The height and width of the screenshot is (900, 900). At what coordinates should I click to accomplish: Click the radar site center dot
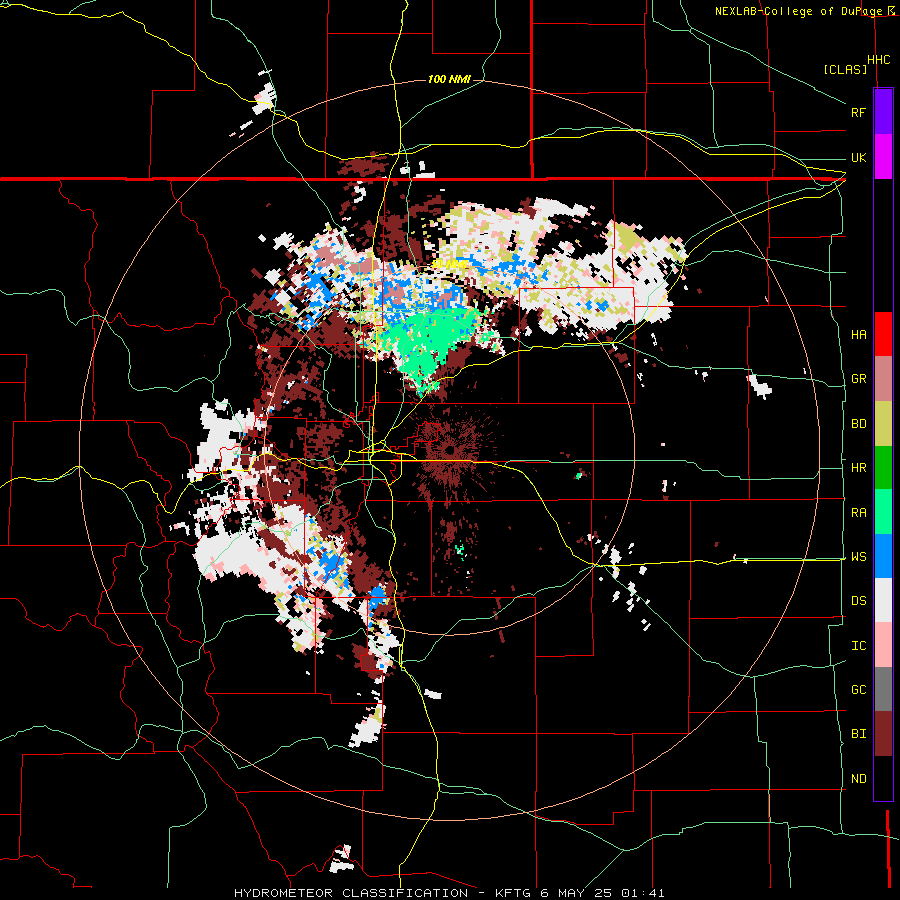point(450,449)
